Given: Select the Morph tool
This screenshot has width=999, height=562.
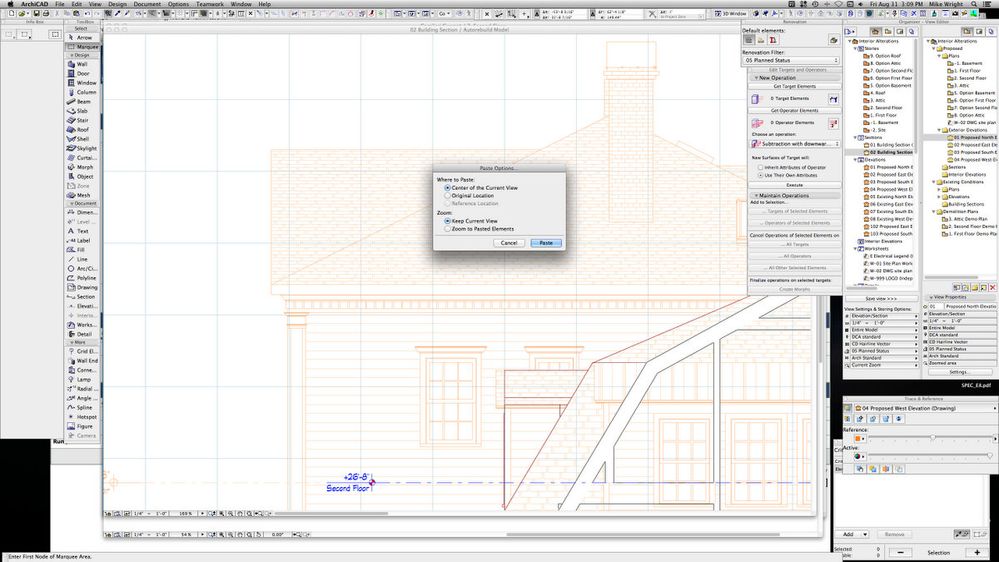Looking at the screenshot, I should pyautogui.click(x=82, y=167).
